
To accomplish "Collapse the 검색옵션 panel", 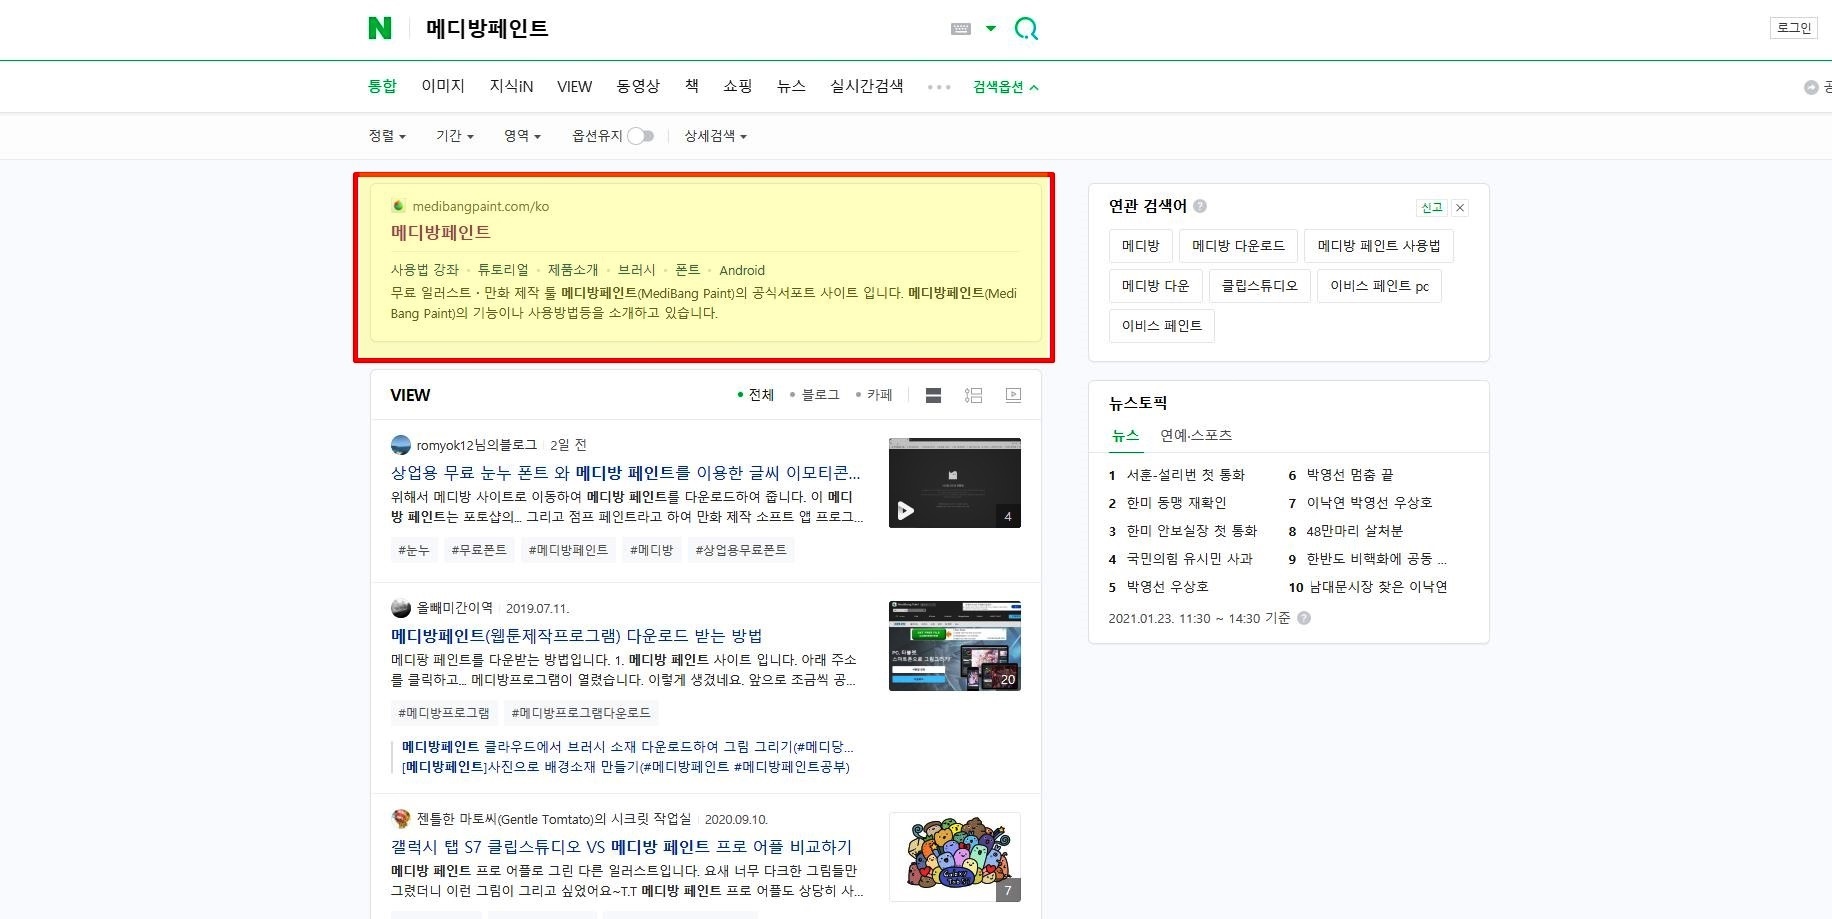I will tap(1005, 87).
